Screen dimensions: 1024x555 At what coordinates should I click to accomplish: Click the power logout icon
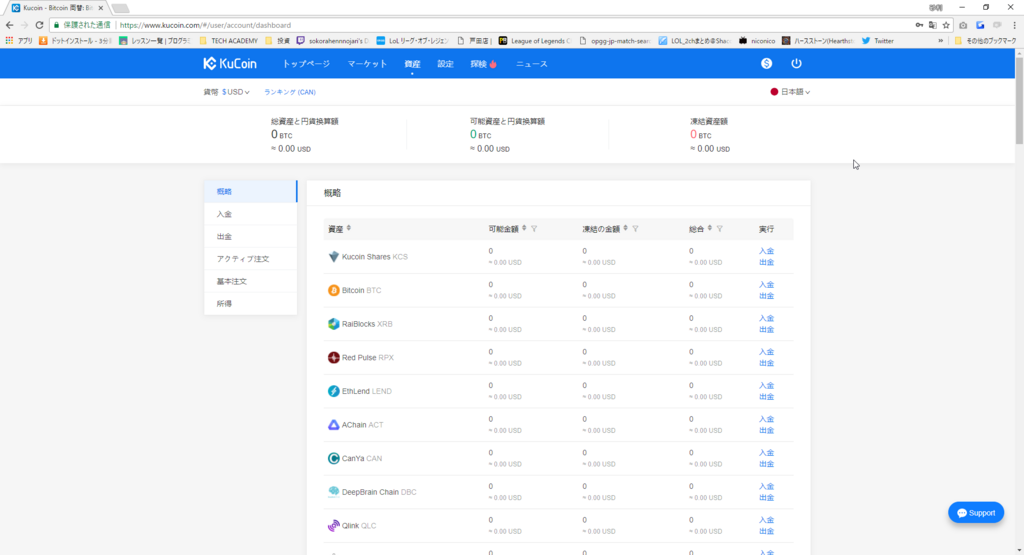click(796, 63)
